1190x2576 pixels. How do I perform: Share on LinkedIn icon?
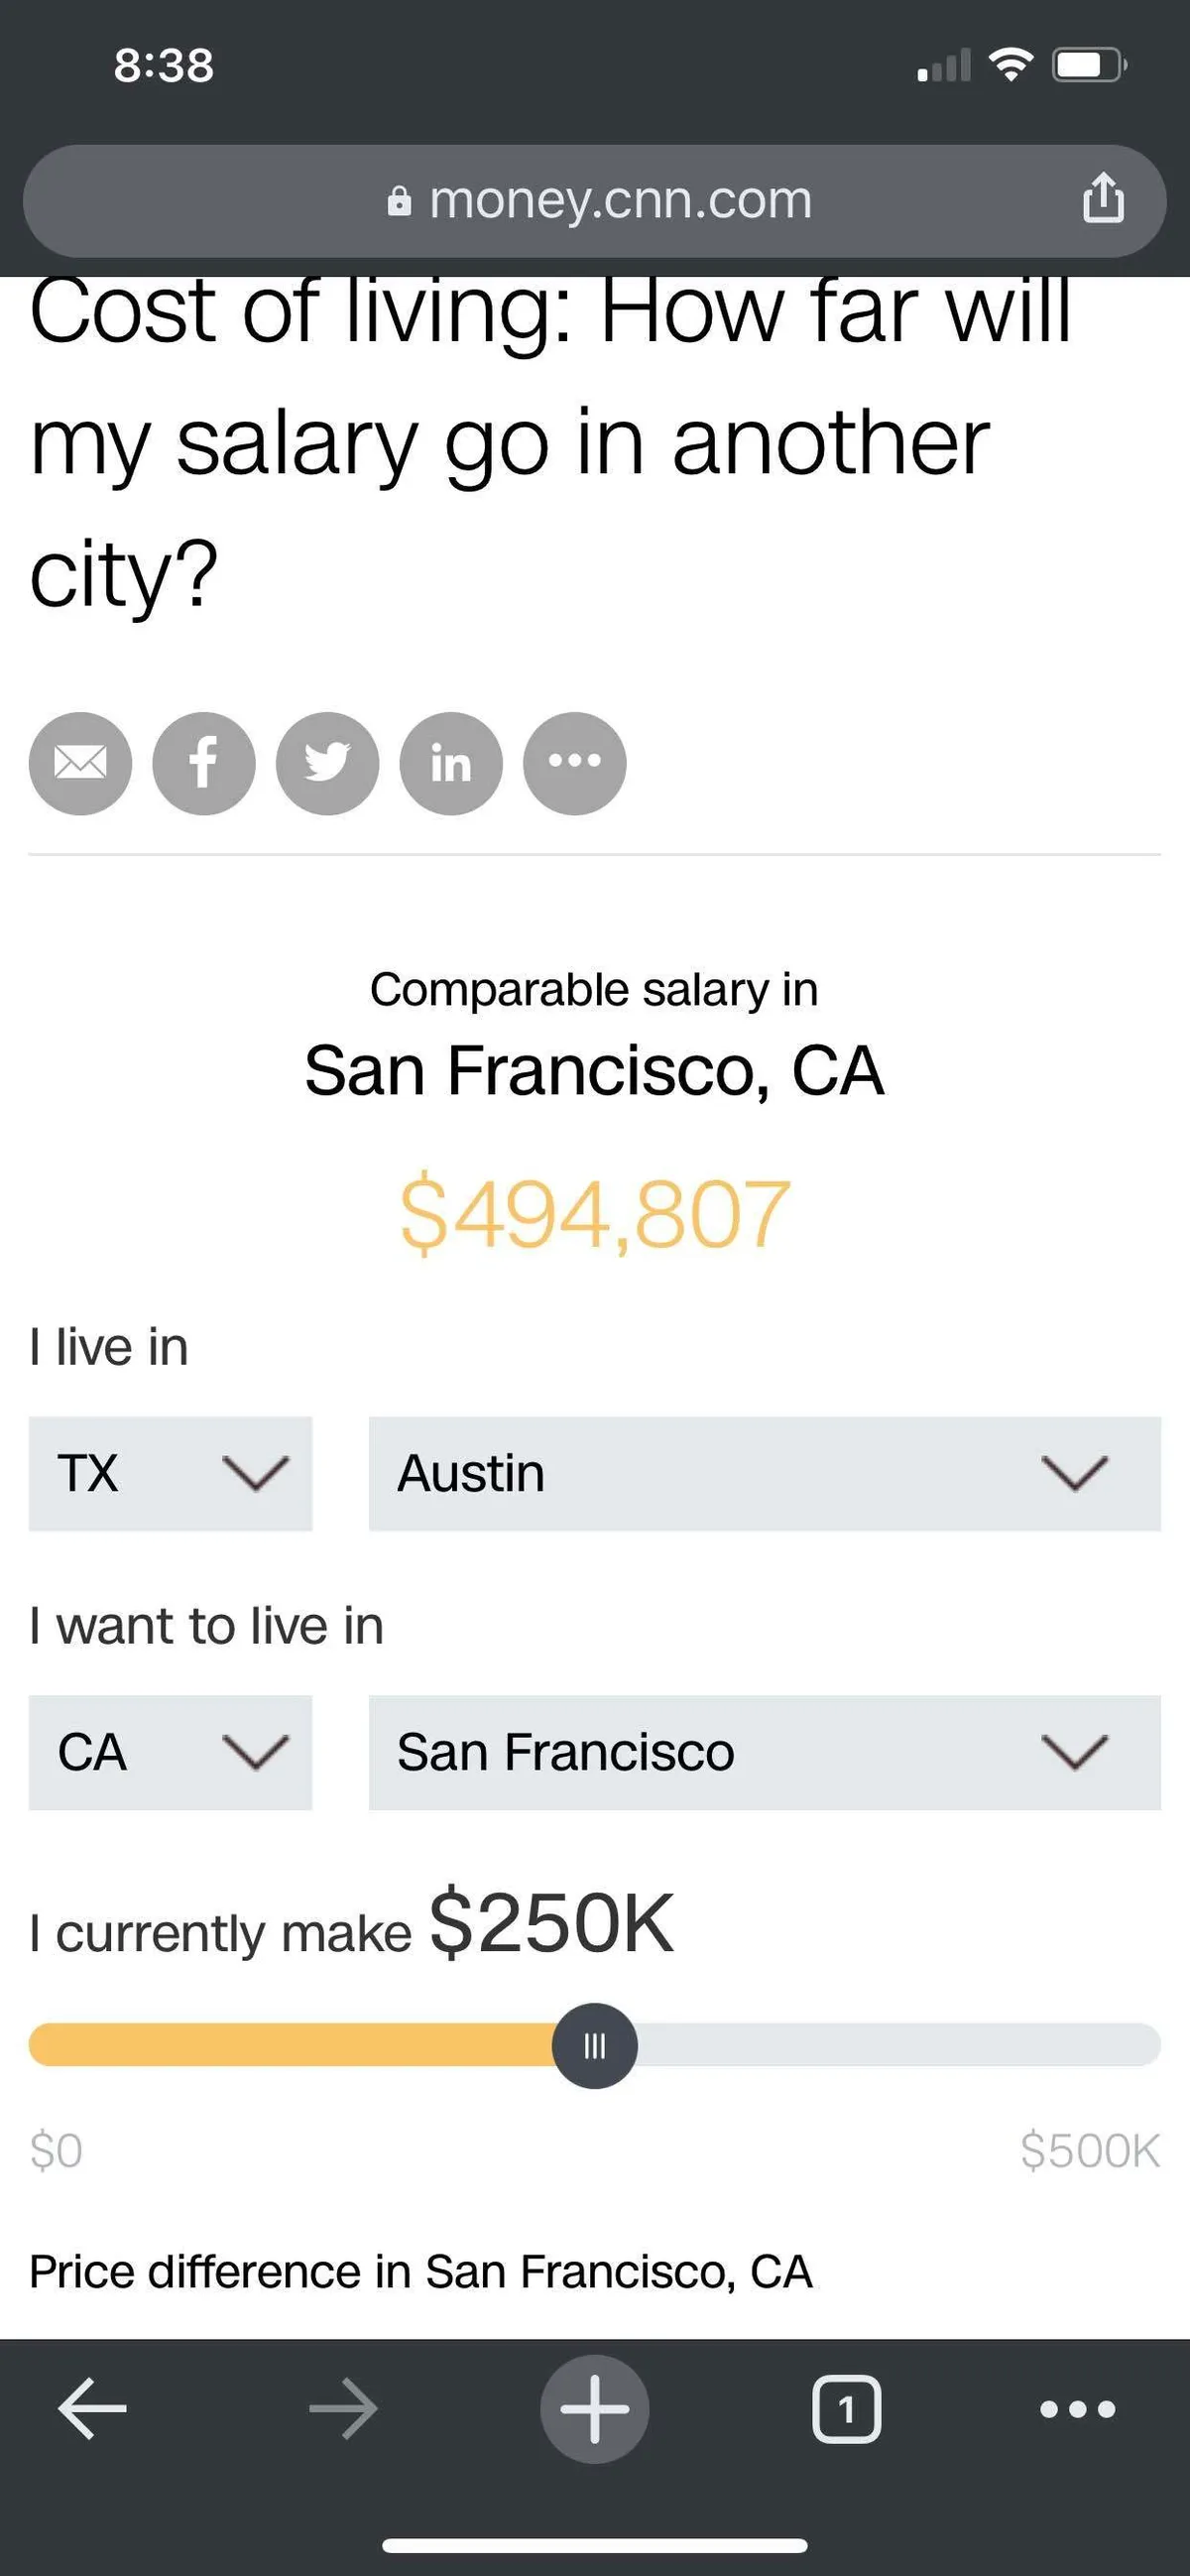pos(451,763)
